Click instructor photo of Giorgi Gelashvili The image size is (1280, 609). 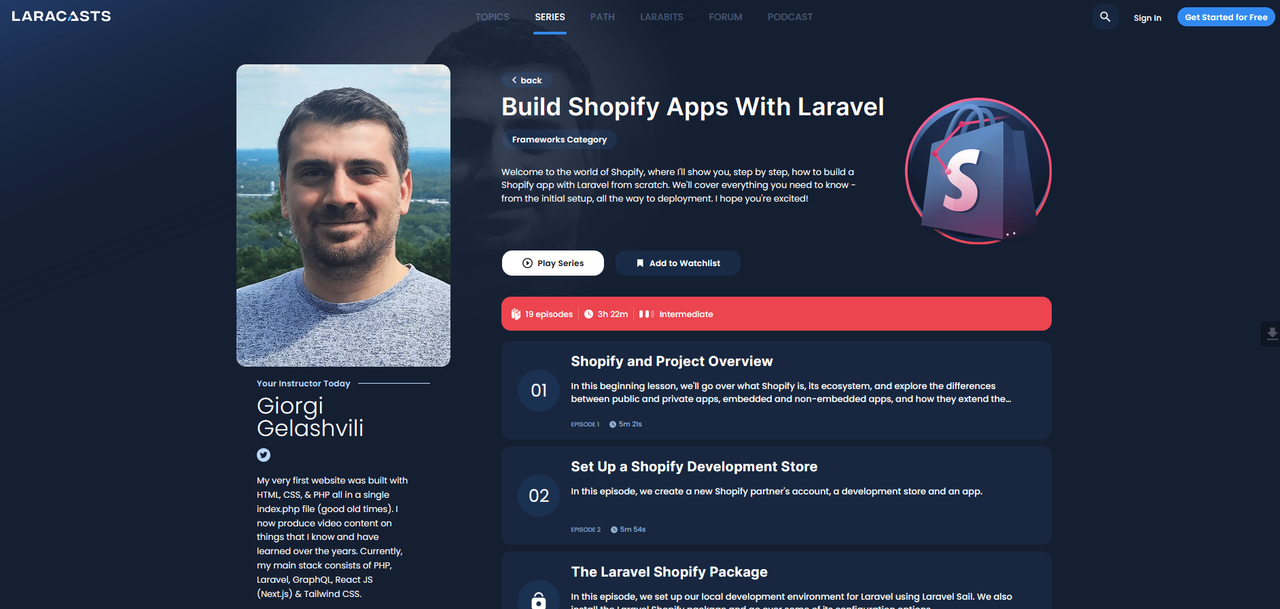coord(343,215)
